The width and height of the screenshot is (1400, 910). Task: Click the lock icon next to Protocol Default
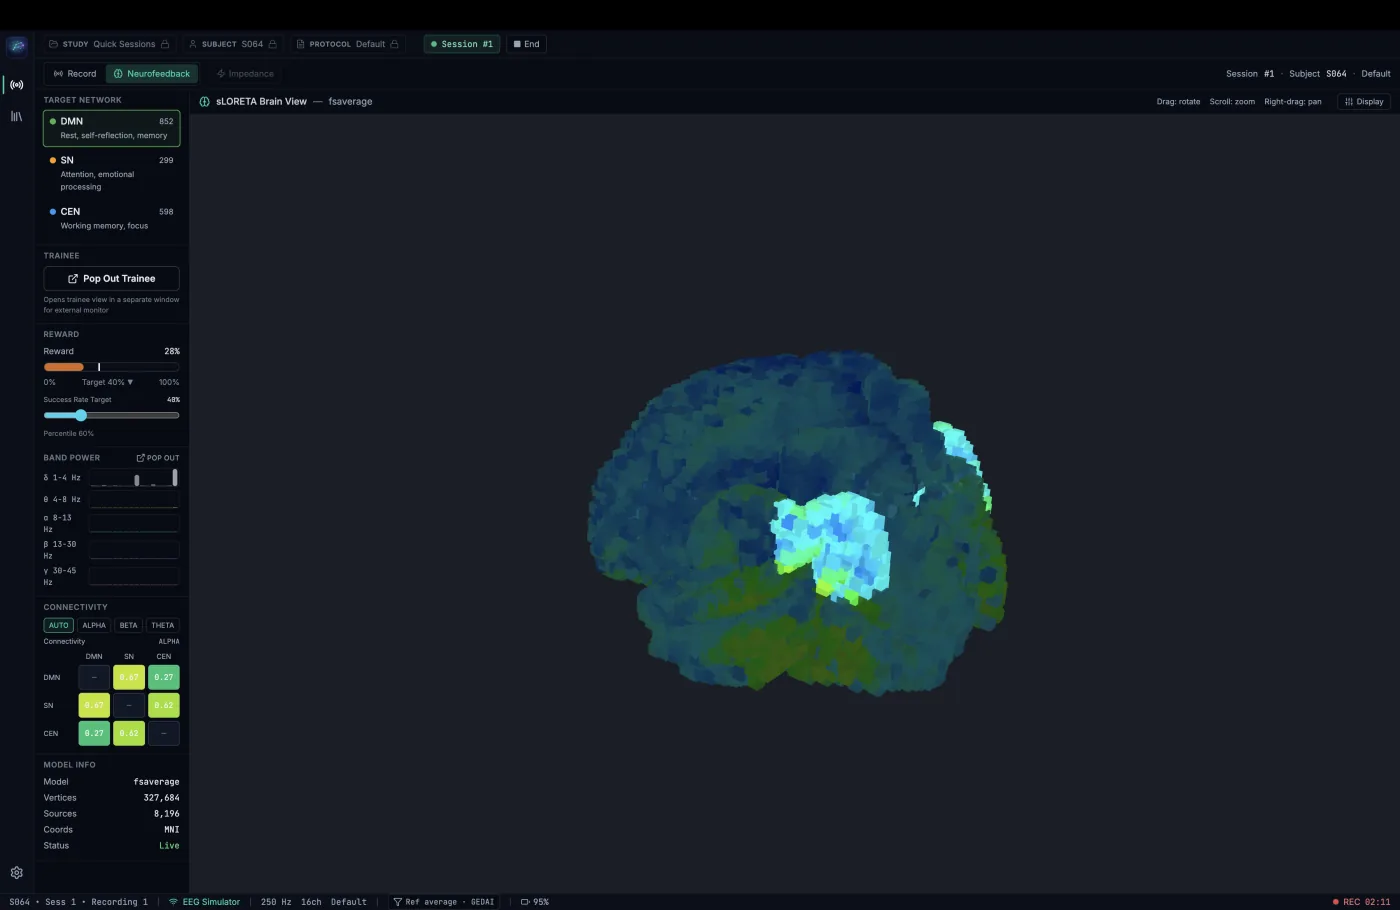[394, 44]
